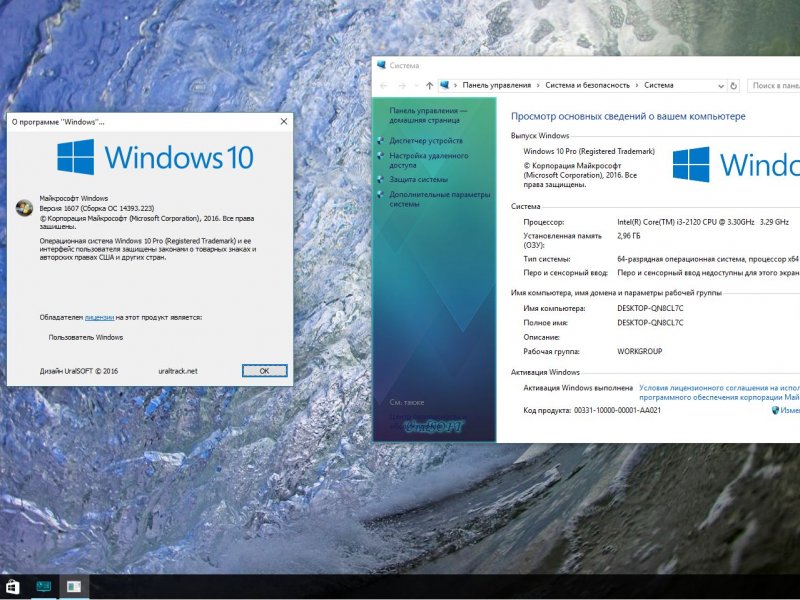800x600 pixels.
Task: Click Панель управления breadcrumb
Action: [x=496, y=85]
